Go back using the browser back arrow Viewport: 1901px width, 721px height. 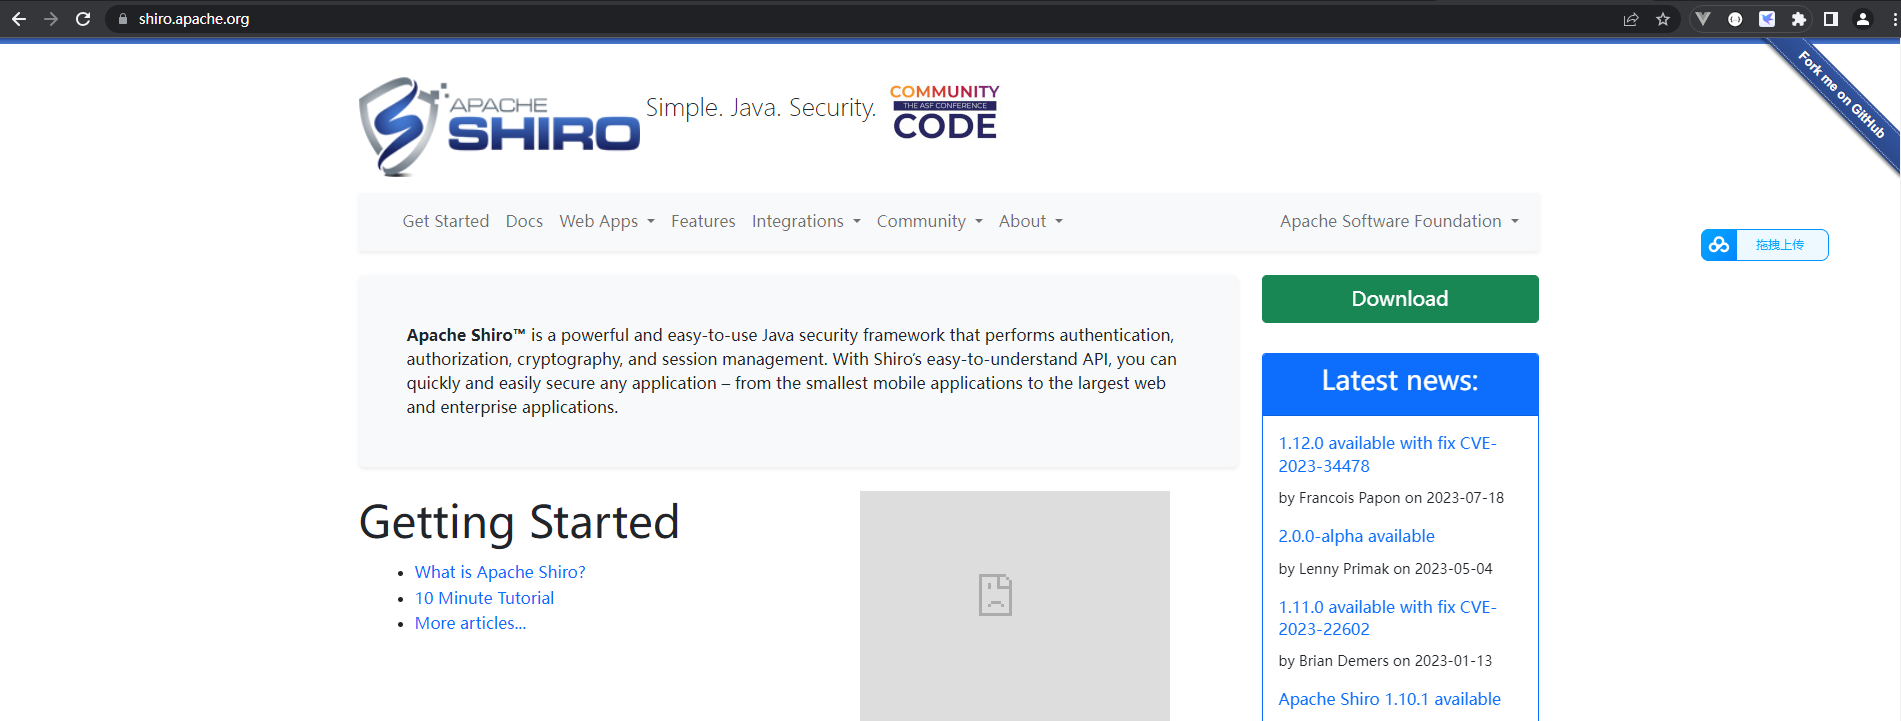pos(19,19)
